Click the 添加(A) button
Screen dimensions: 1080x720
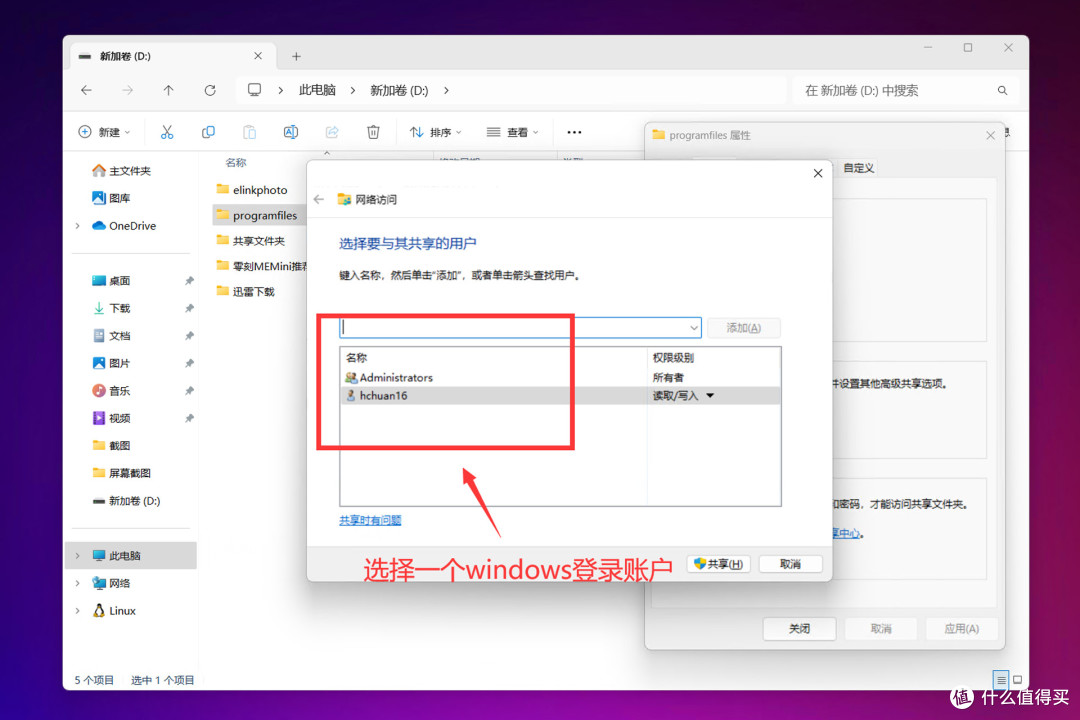(743, 328)
